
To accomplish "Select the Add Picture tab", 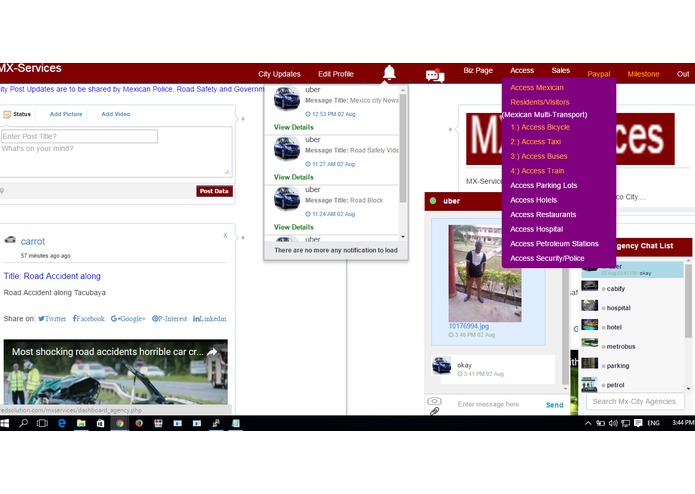I will [66, 114].
